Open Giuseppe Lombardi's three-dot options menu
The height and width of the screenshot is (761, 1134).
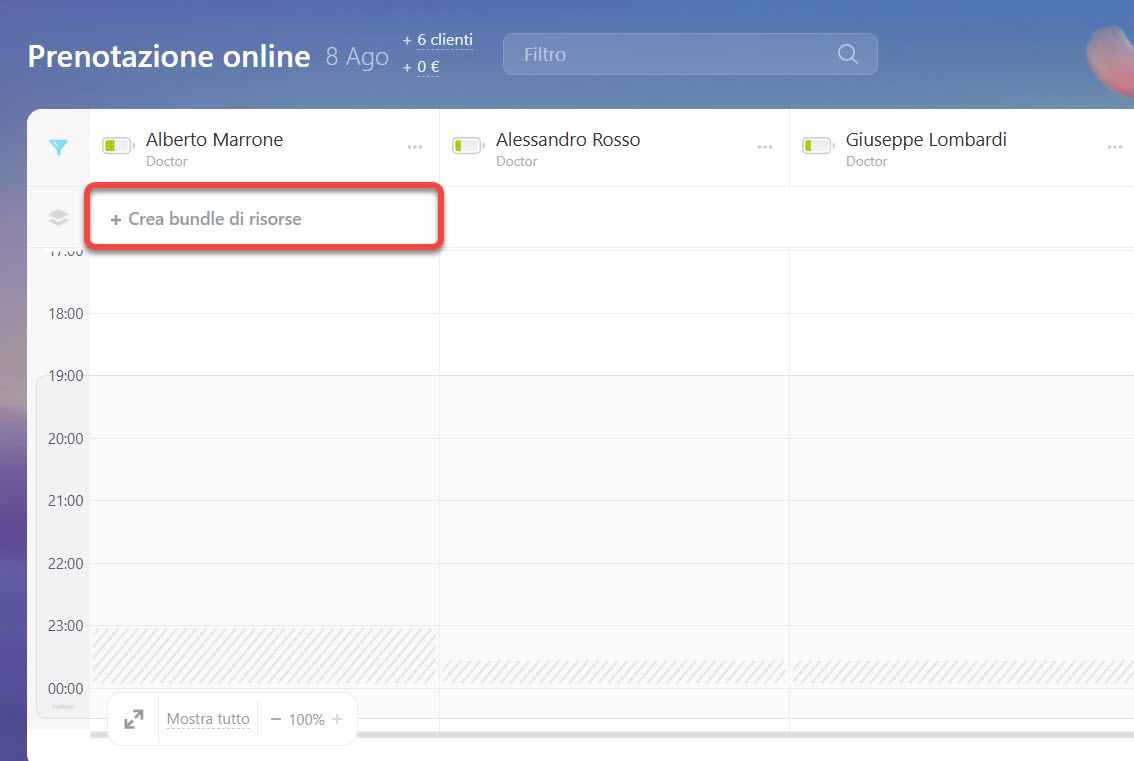(x=1115, y=147)
